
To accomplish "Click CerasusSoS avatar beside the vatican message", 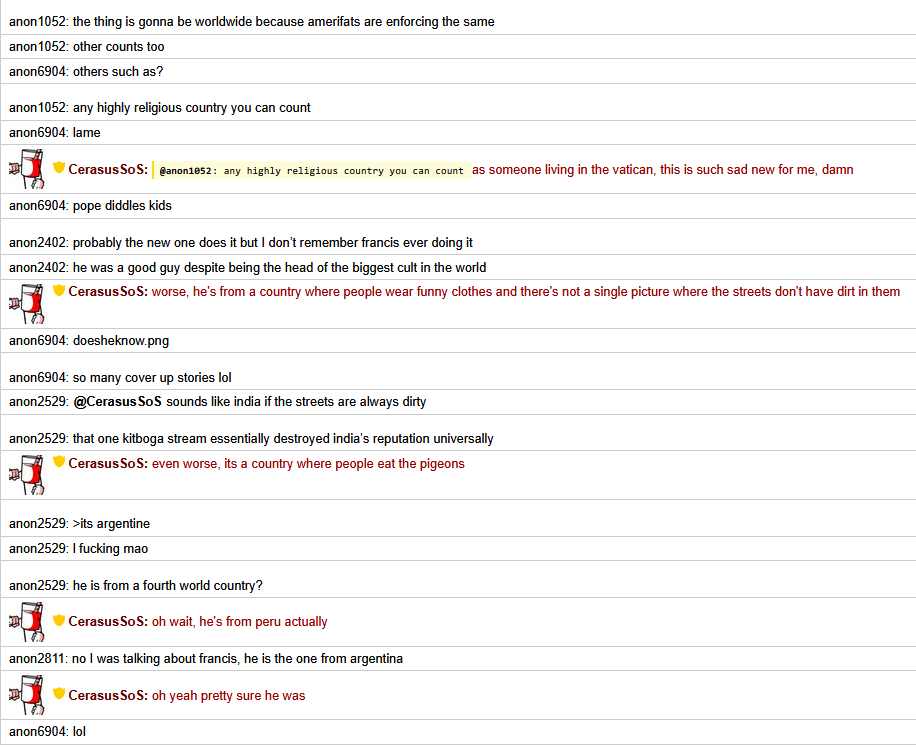I will 27,169.
